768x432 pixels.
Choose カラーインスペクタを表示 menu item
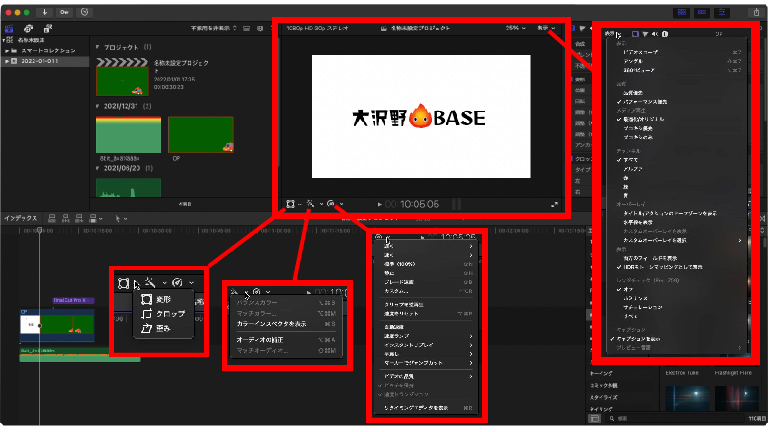[286, 324]
